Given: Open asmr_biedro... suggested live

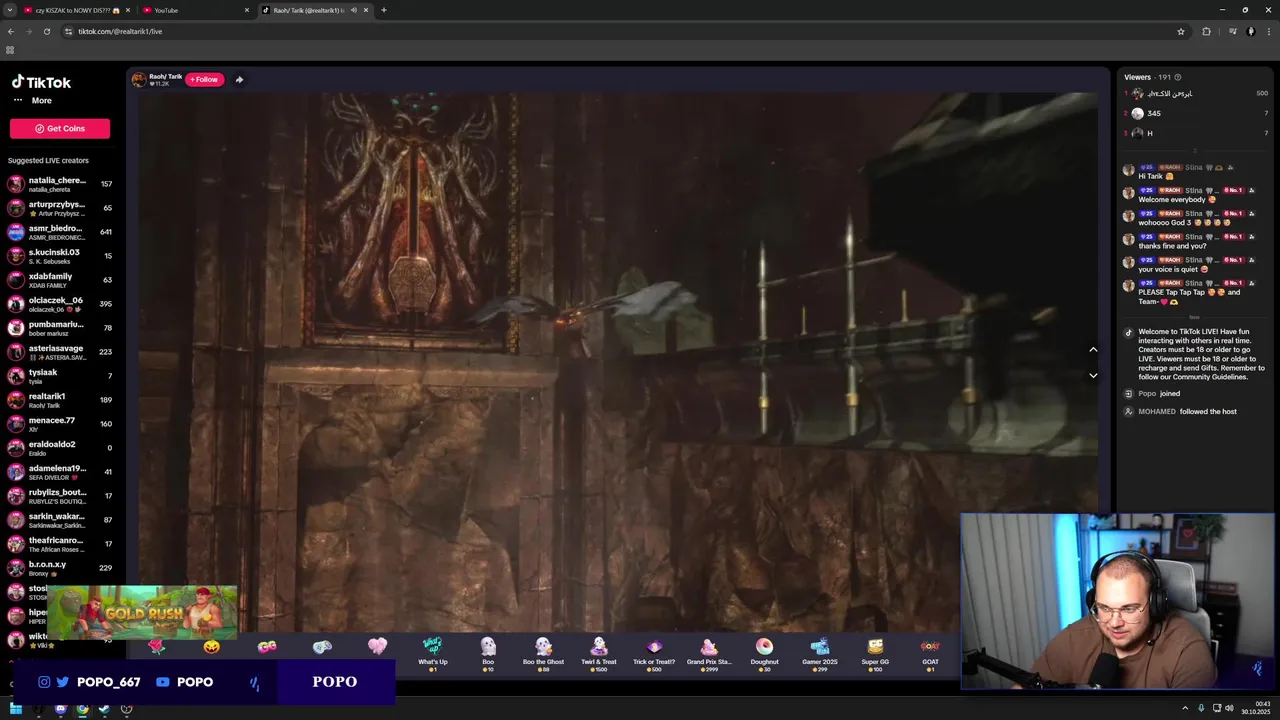Looking at the screenshot, I should pyautogui.click(x=60, y=232).
